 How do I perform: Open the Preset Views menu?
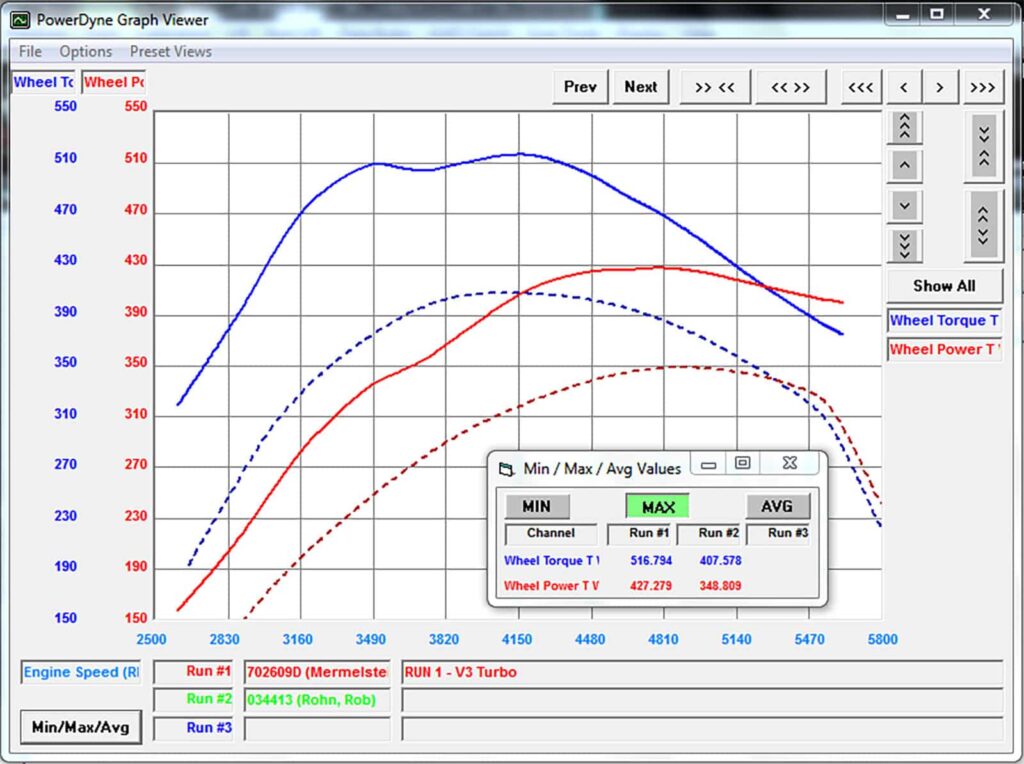(170, 52)
